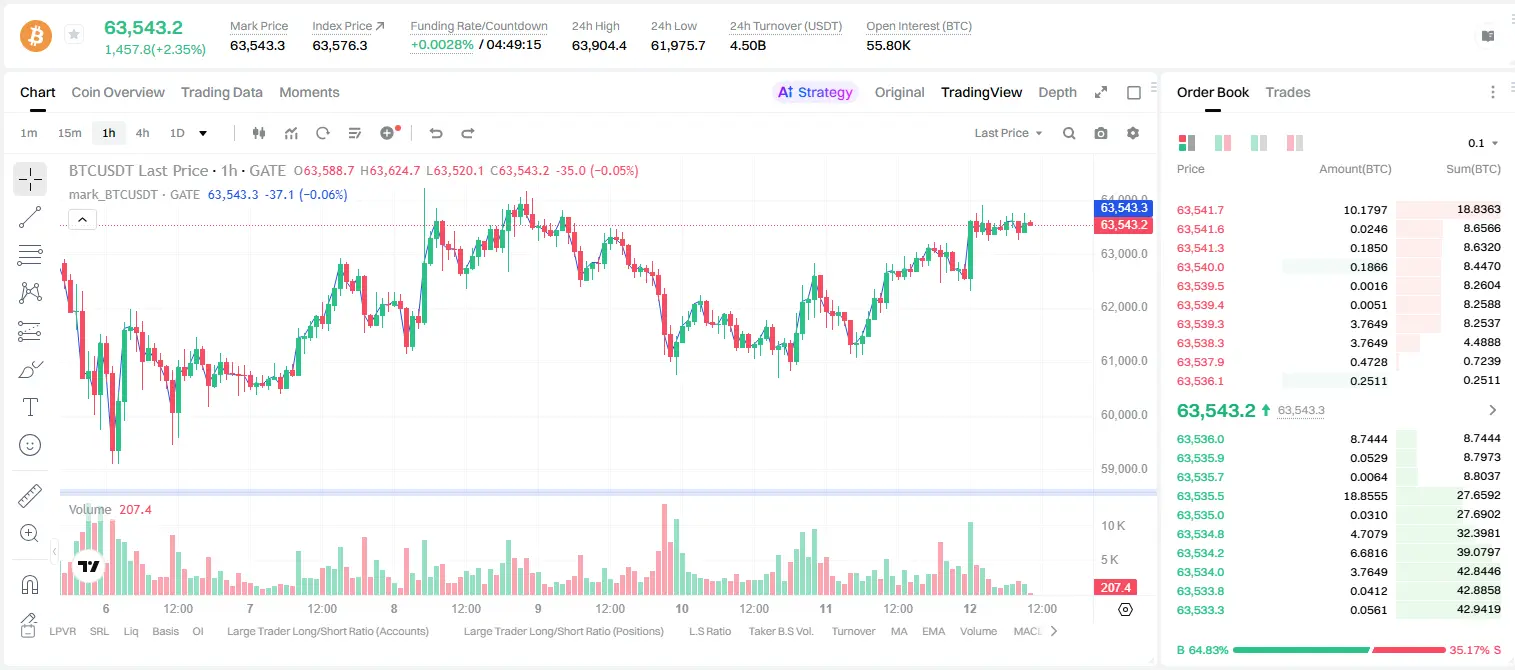Viewport: 1515px width, 670px height.
Task: Toggle the square layout icon near Depth
Action: pyautogui.click(x=1134, y=92)
